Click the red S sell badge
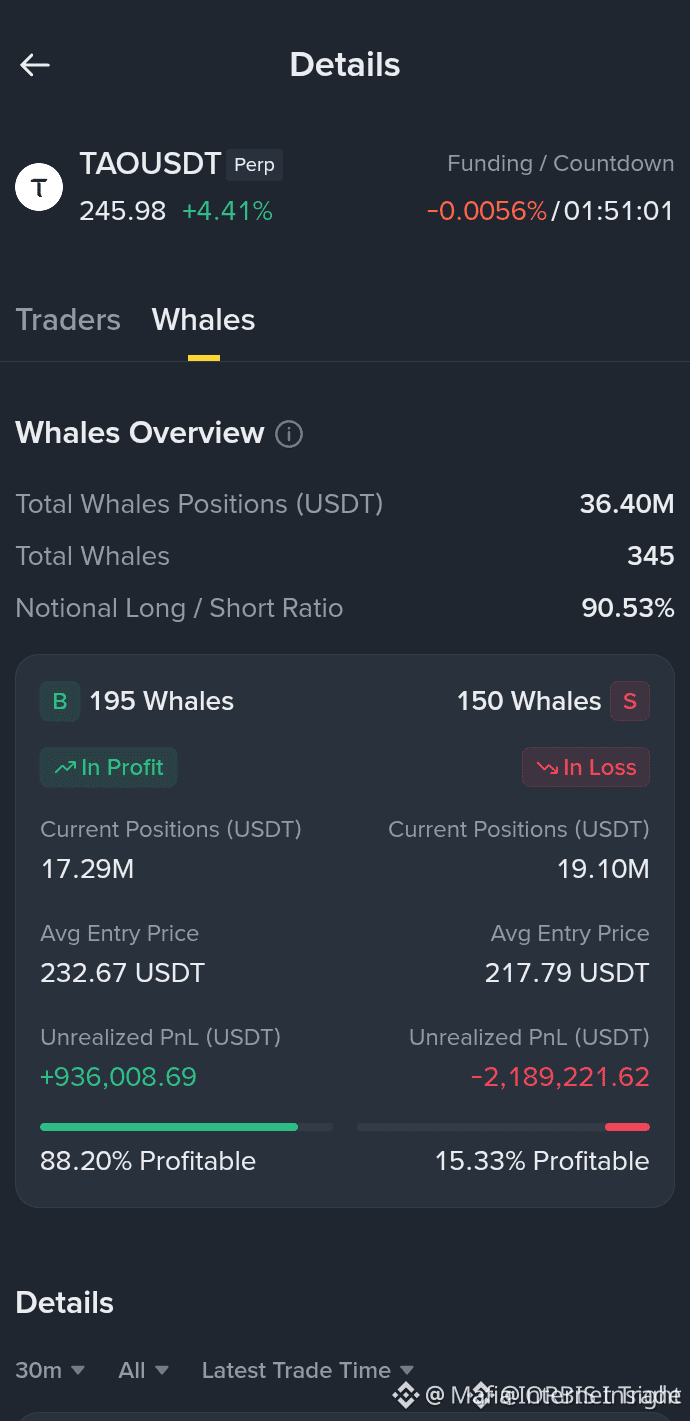This screenshot has width=690, height=1421. (x=630, y=702)
